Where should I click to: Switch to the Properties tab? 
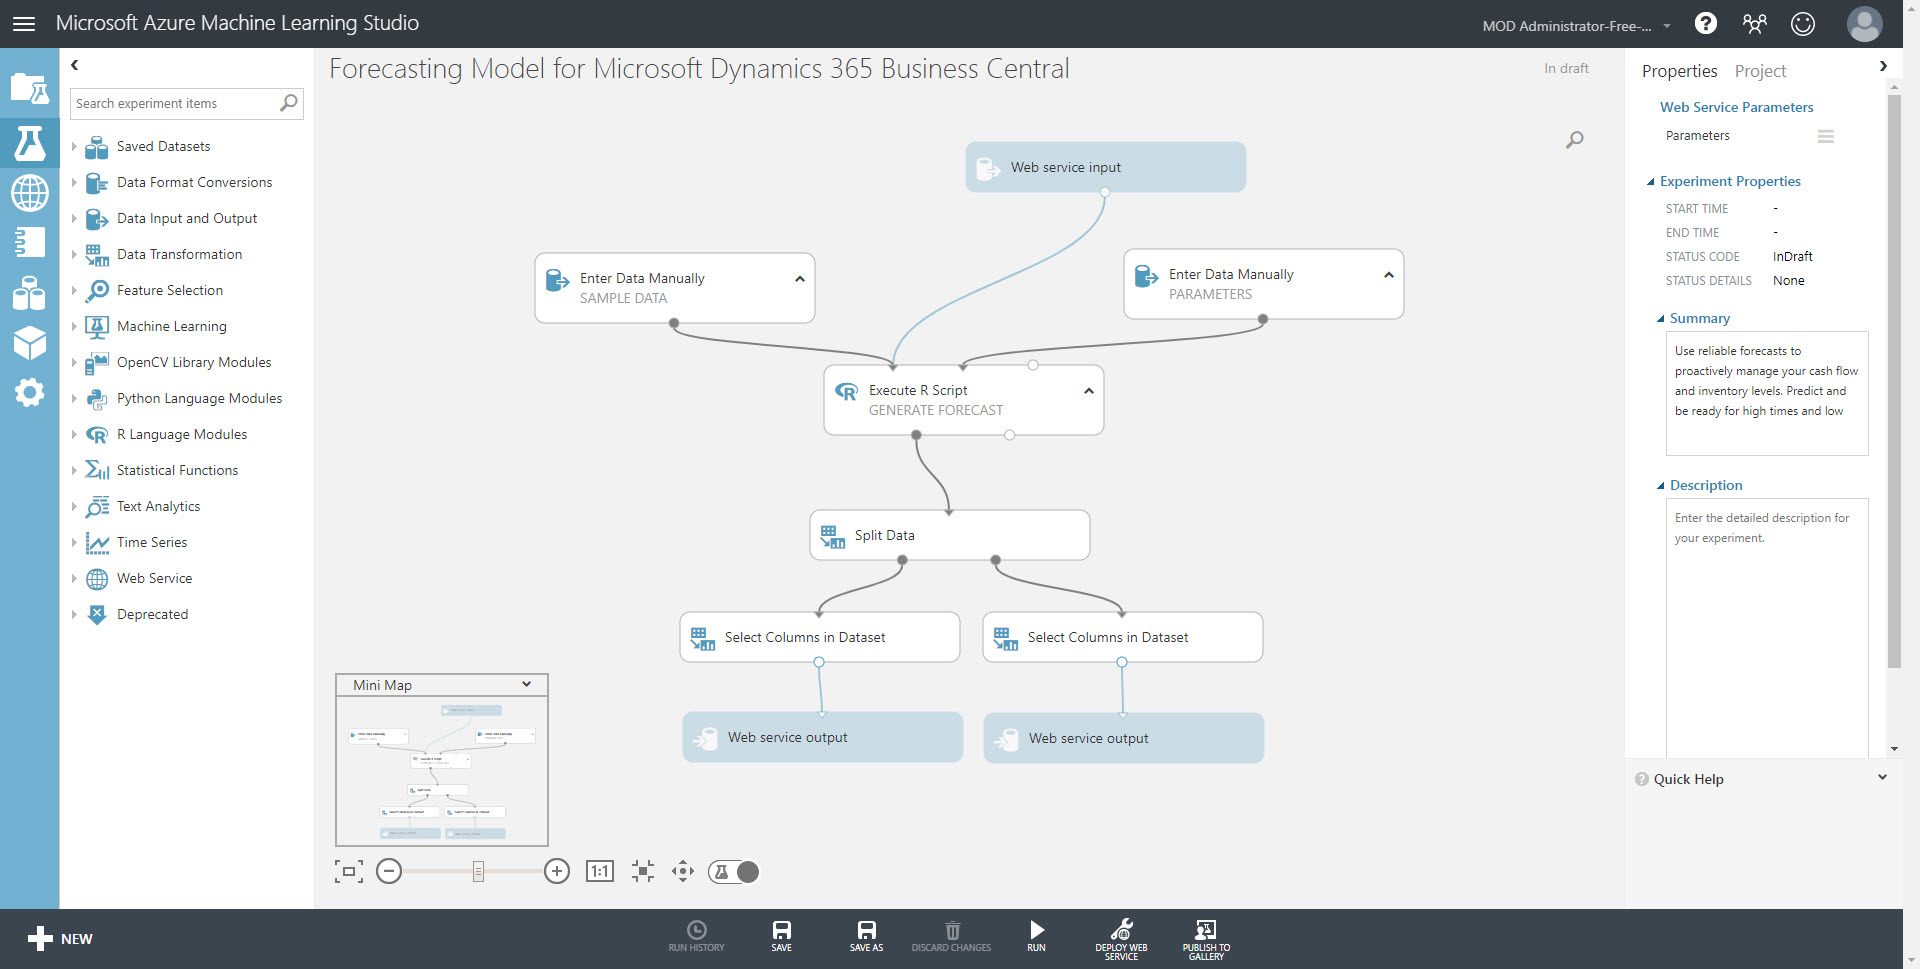[x=1679, y=71]
